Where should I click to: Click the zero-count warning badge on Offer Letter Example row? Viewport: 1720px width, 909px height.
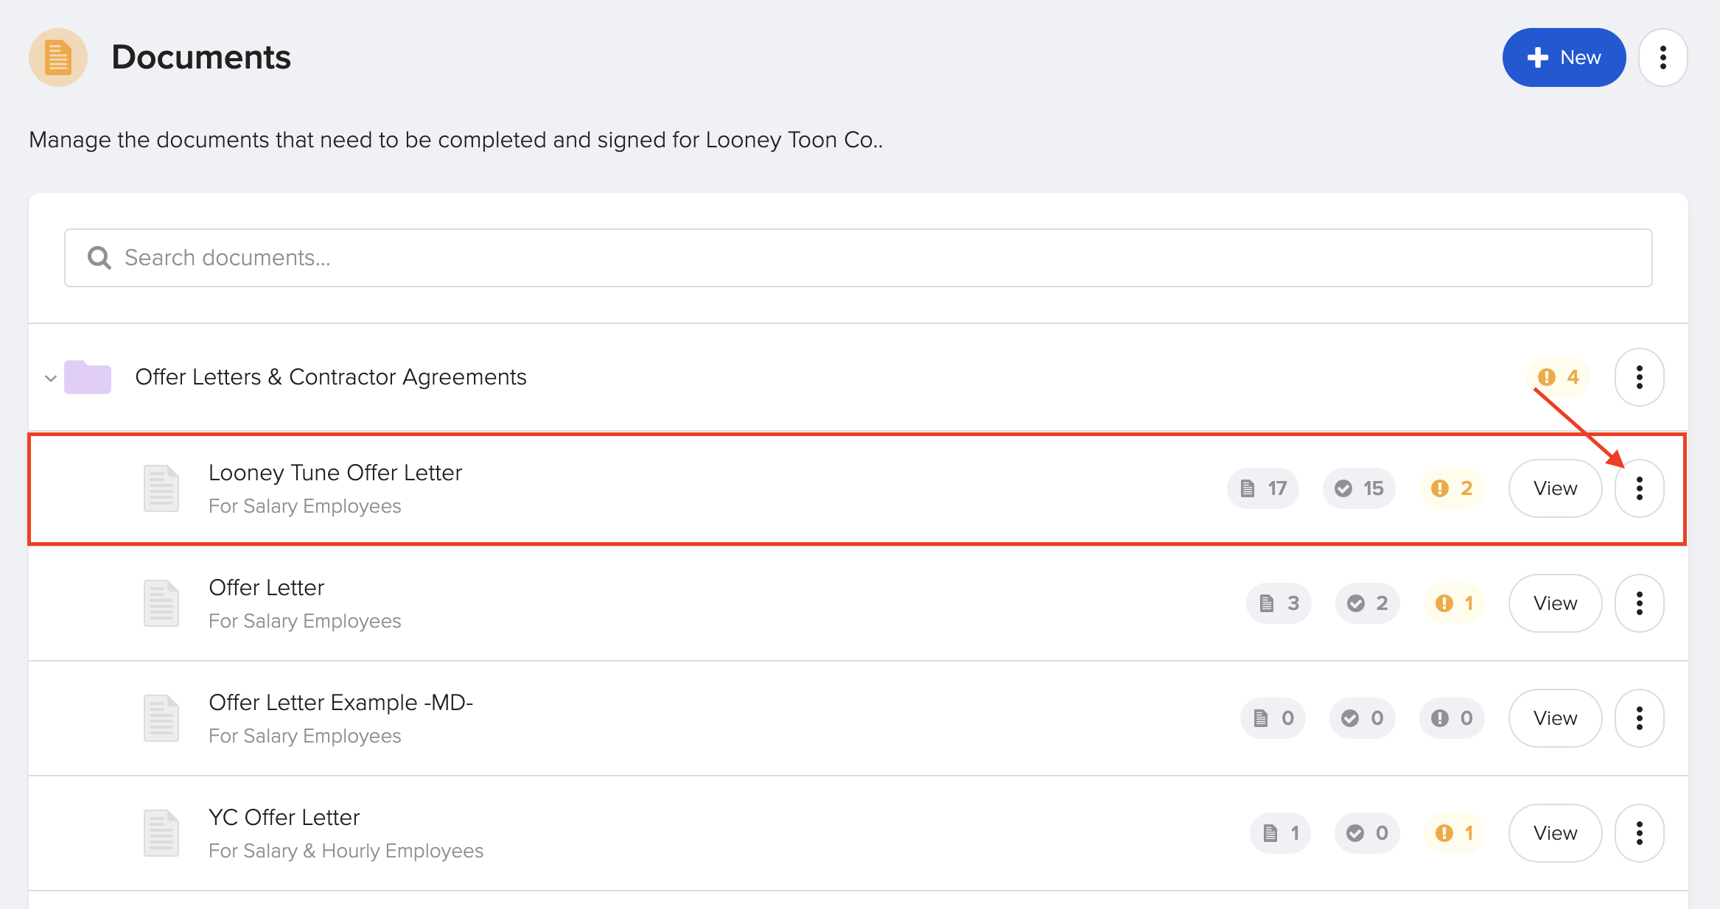coord(1452,718)
